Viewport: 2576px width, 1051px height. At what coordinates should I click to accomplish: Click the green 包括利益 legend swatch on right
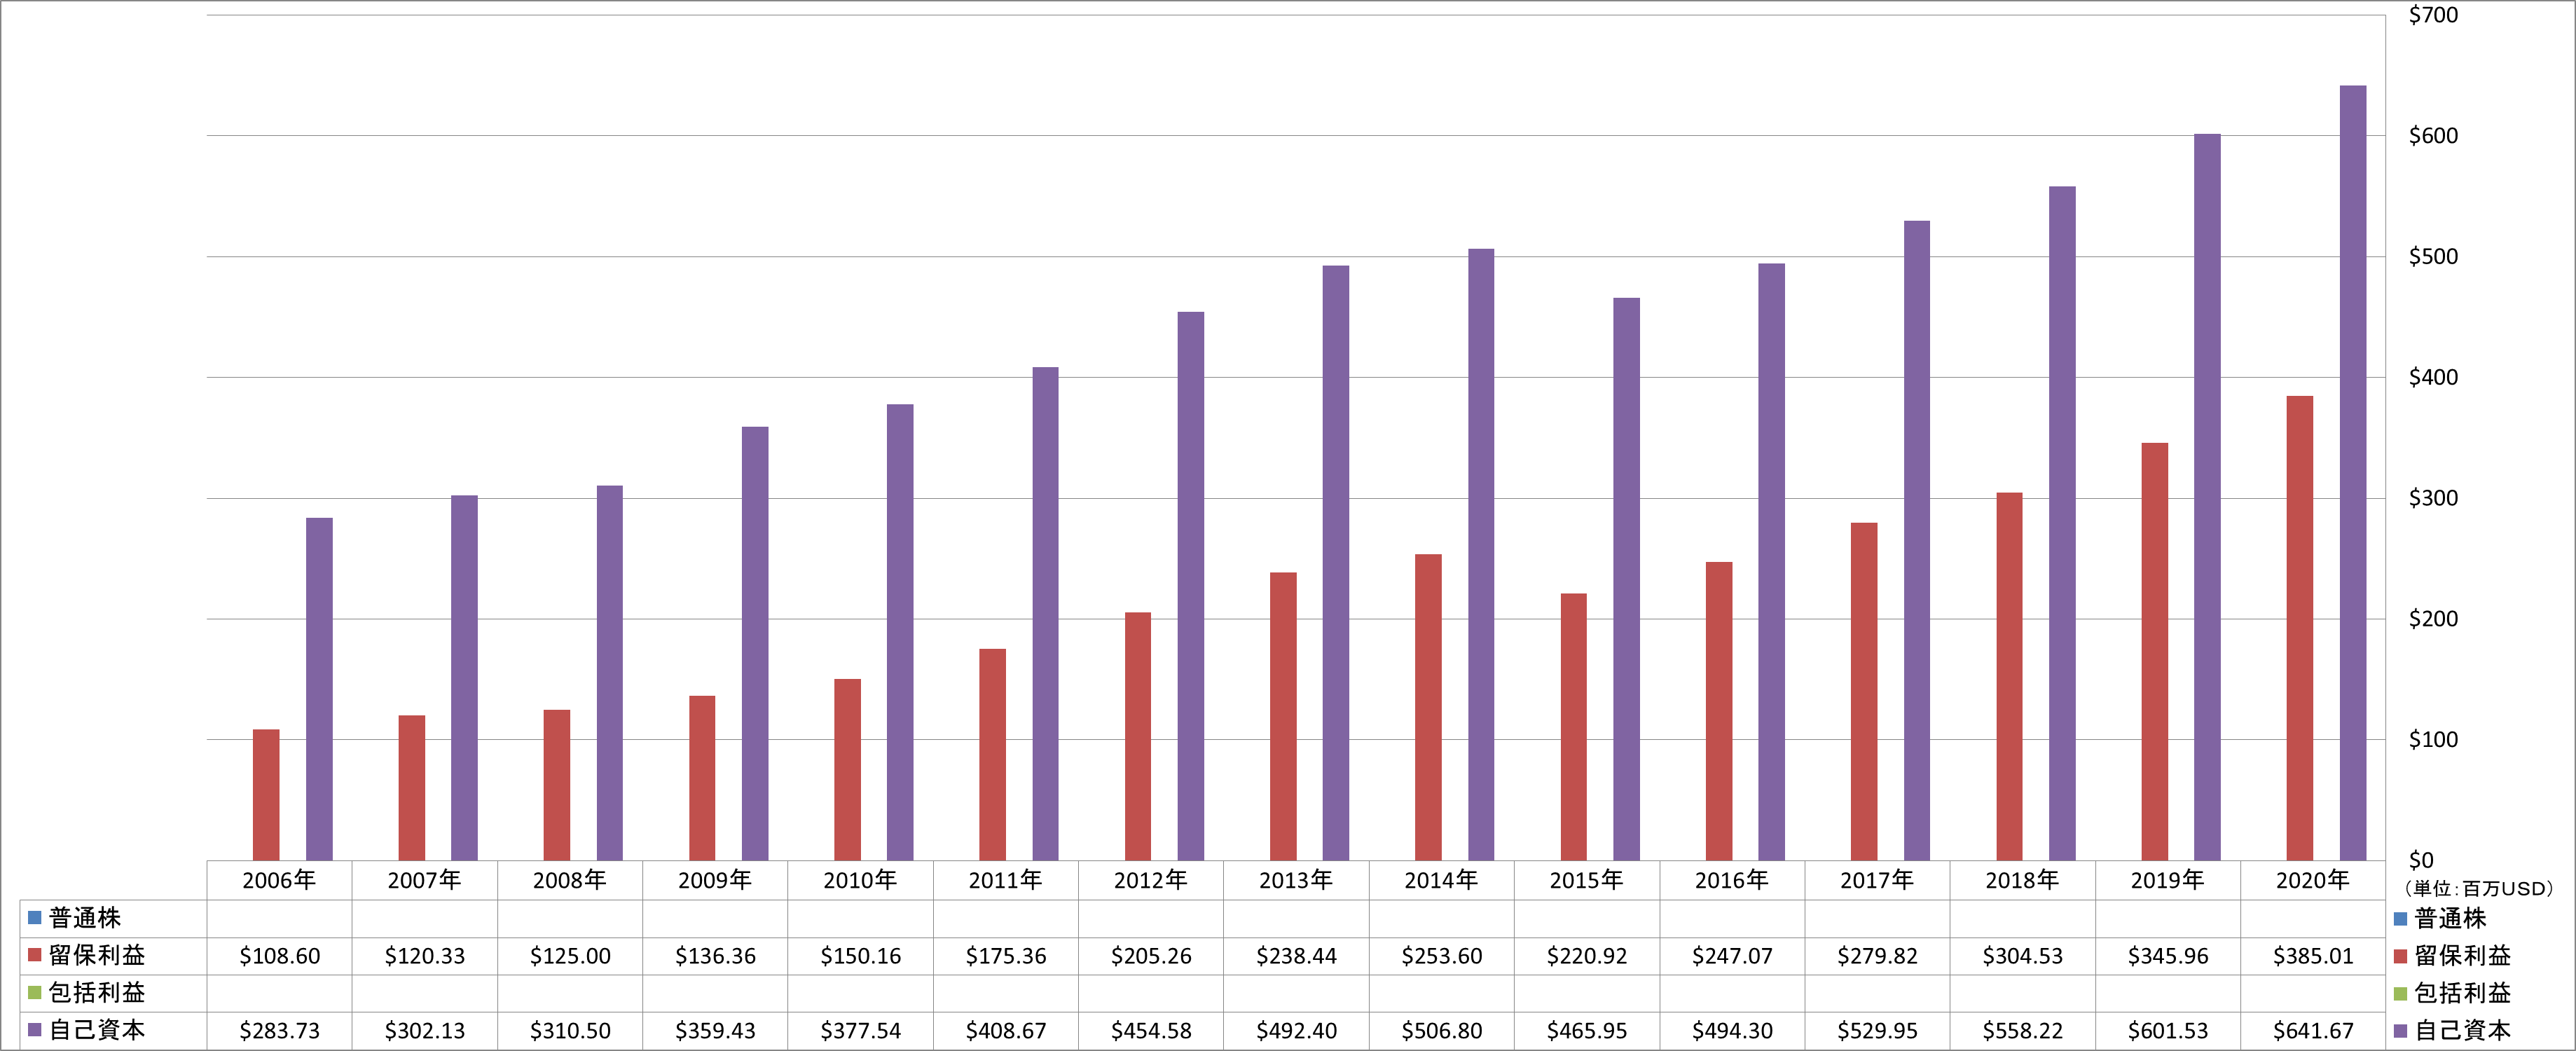pos(2400,993)
